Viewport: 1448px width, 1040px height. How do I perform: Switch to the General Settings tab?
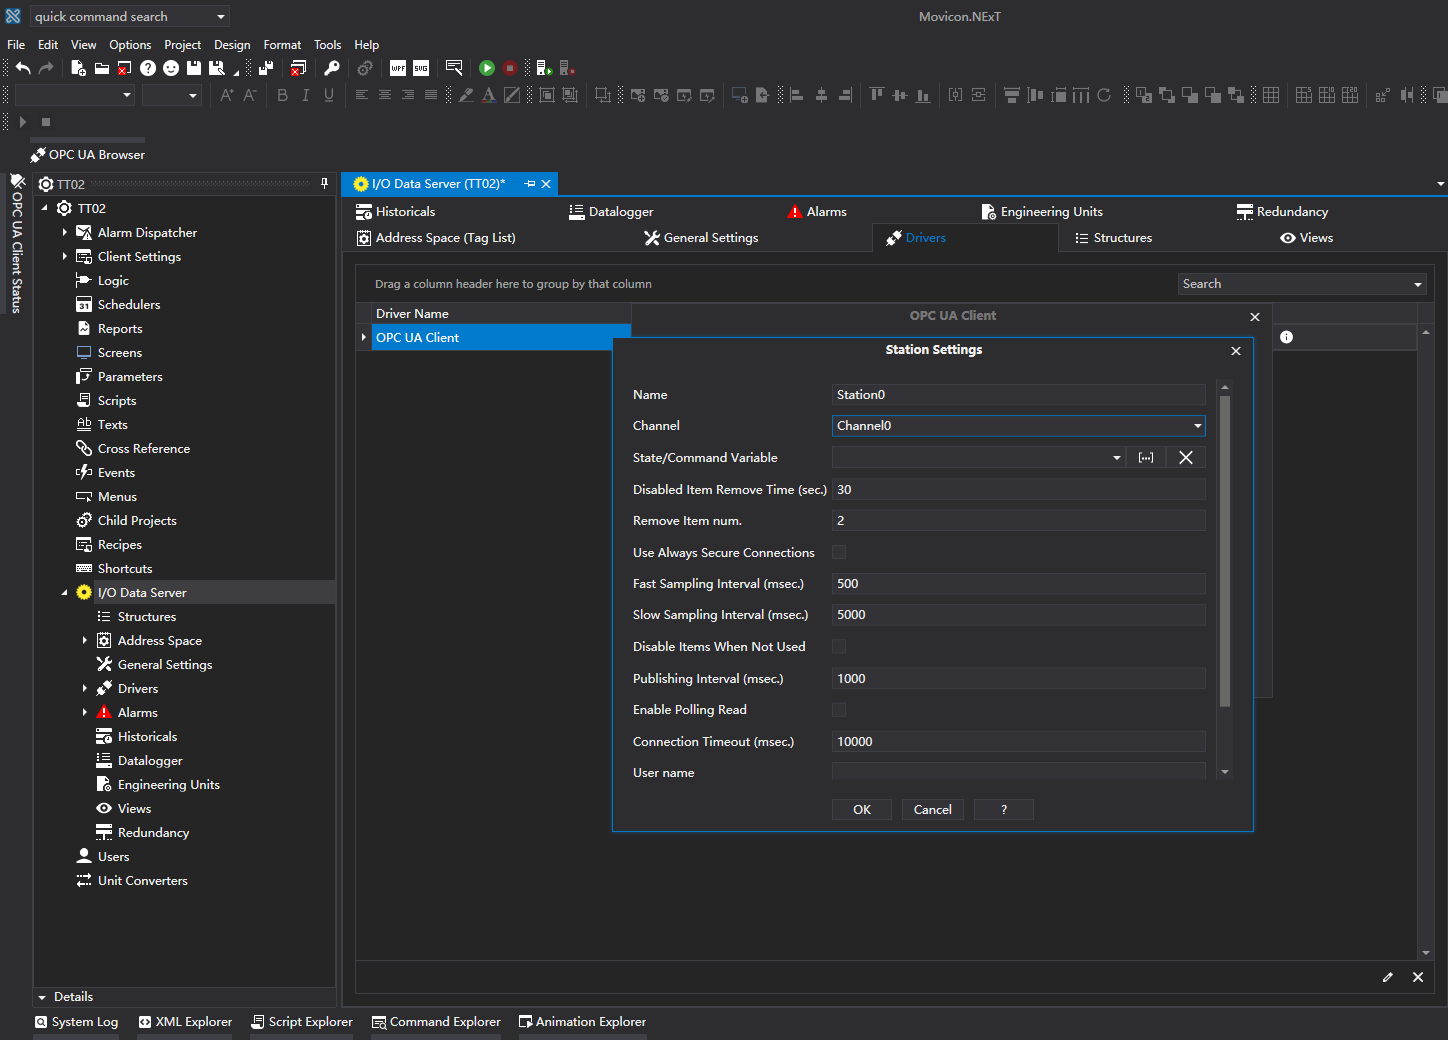pyautogui.click(x=701, y=238)
